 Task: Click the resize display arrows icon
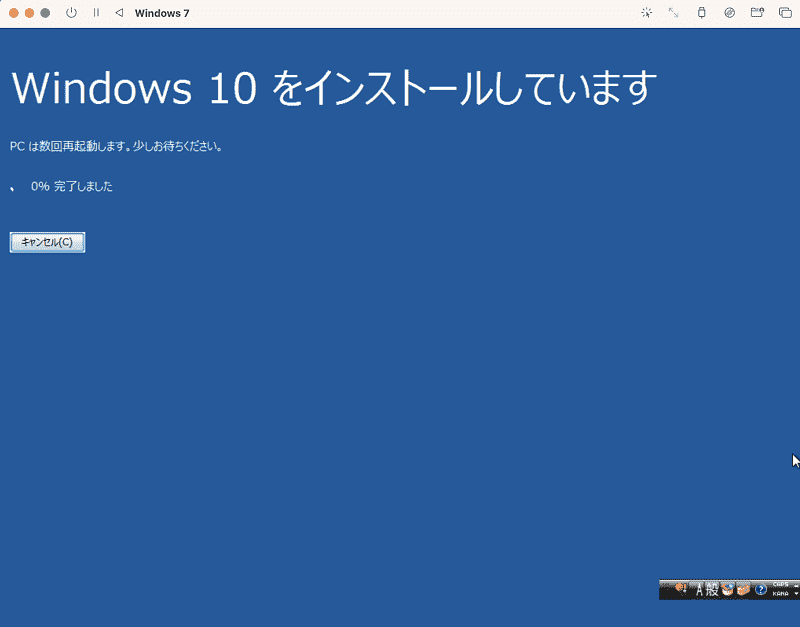coord(673,13)
